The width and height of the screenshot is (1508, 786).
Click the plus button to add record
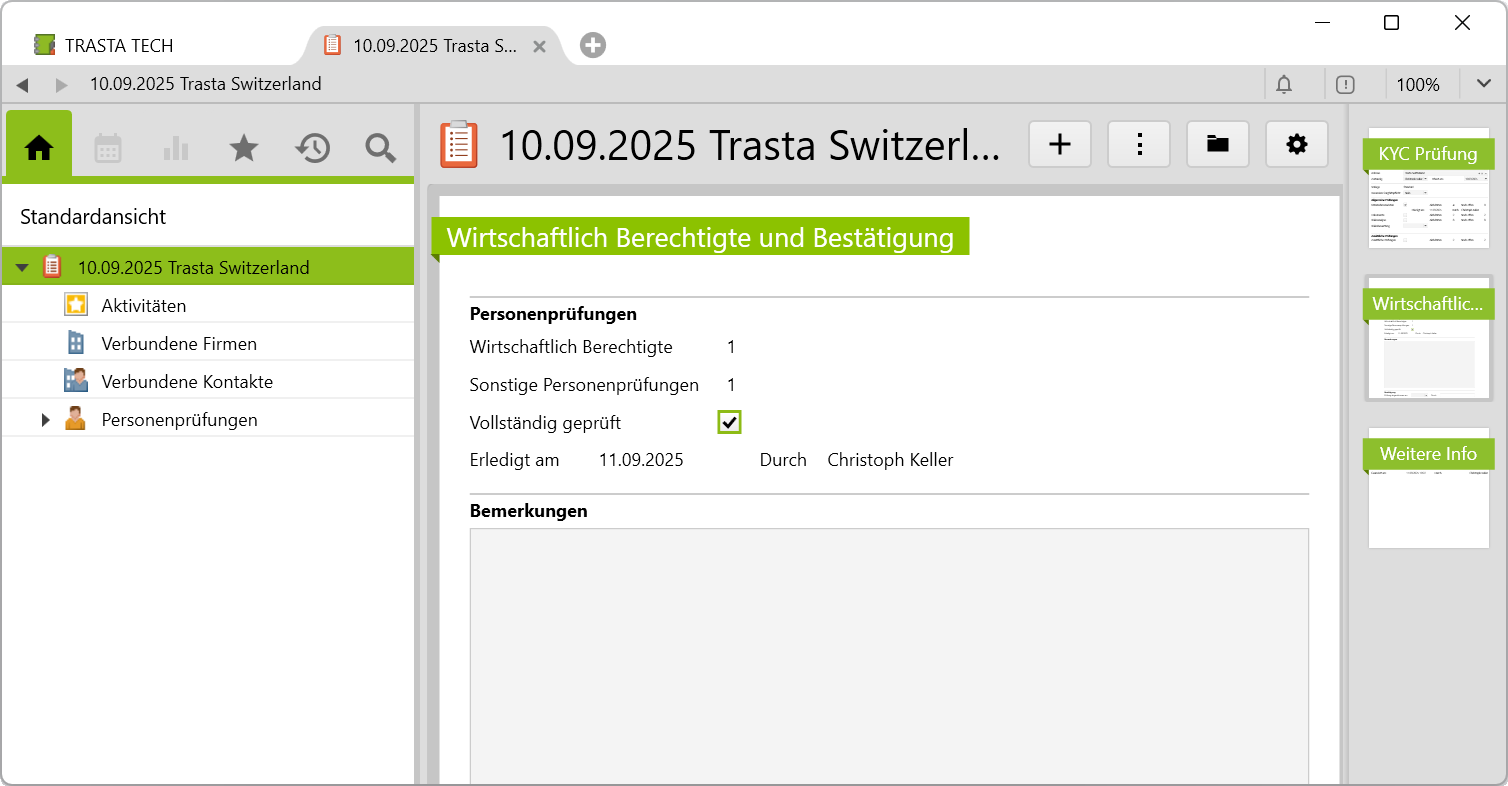click(1060, 145)
